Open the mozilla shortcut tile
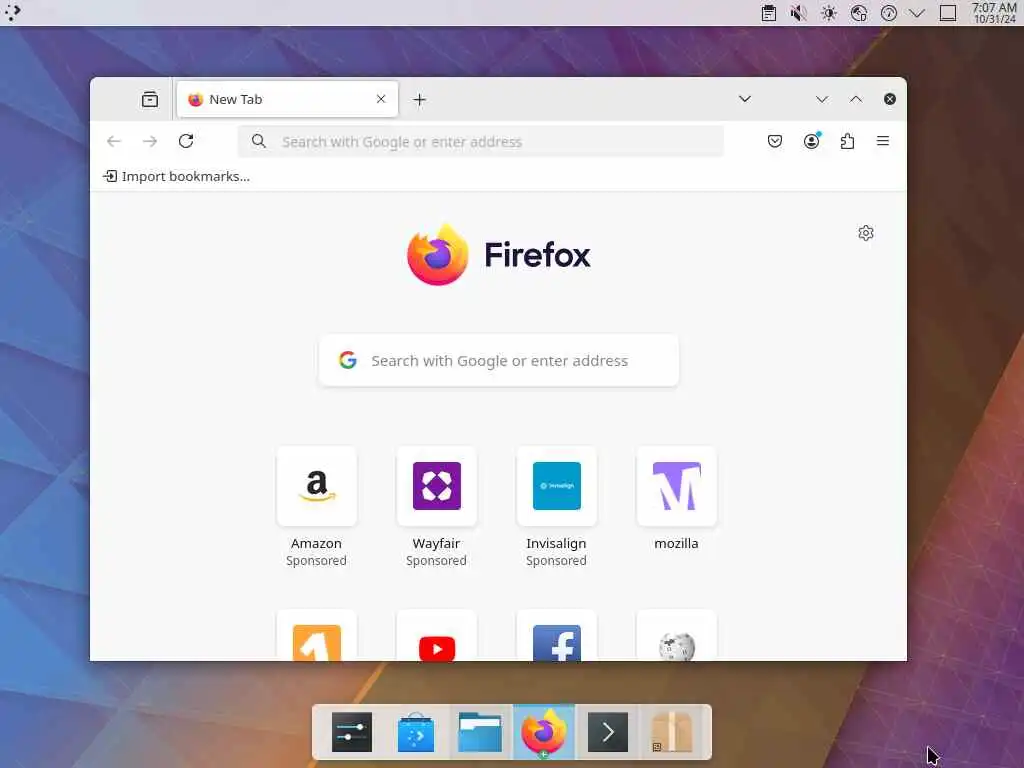 pos(677,487)
